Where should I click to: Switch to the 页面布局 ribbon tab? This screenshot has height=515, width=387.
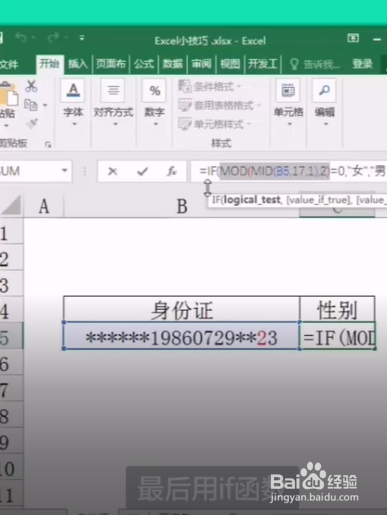click(111, 63)
